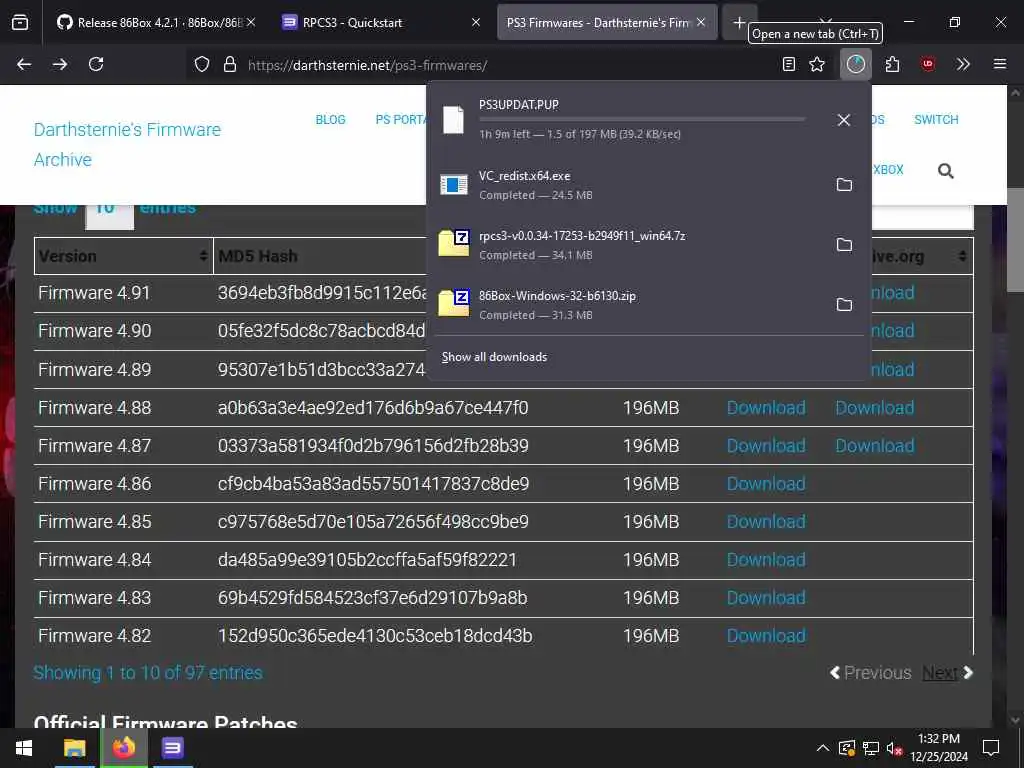Sort table by Version column
Viewport: 1024px width, 768px height.
point(123,256)
